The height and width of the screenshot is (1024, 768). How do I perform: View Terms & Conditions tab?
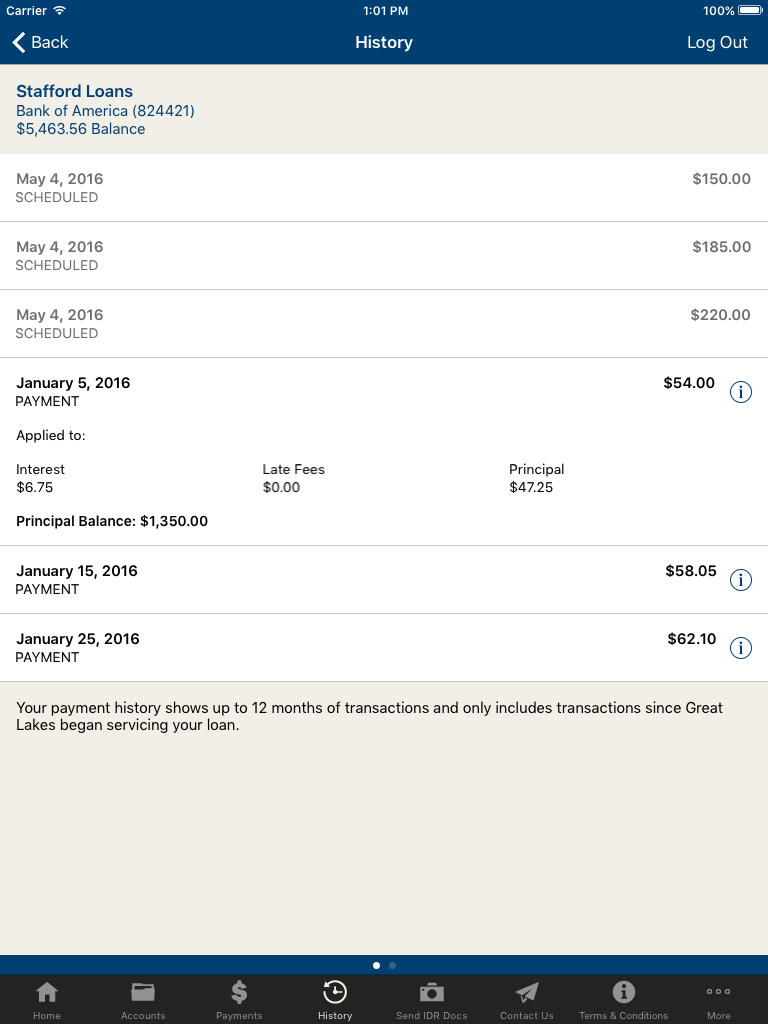coord(624,1000)
